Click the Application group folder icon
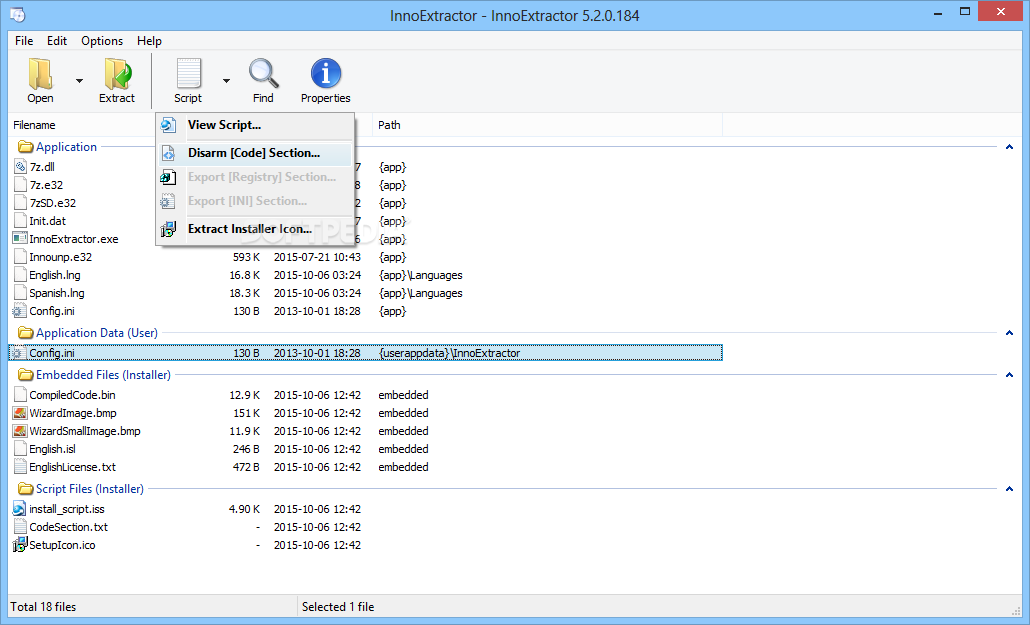Screen dimensions: 1030x625 26,147
